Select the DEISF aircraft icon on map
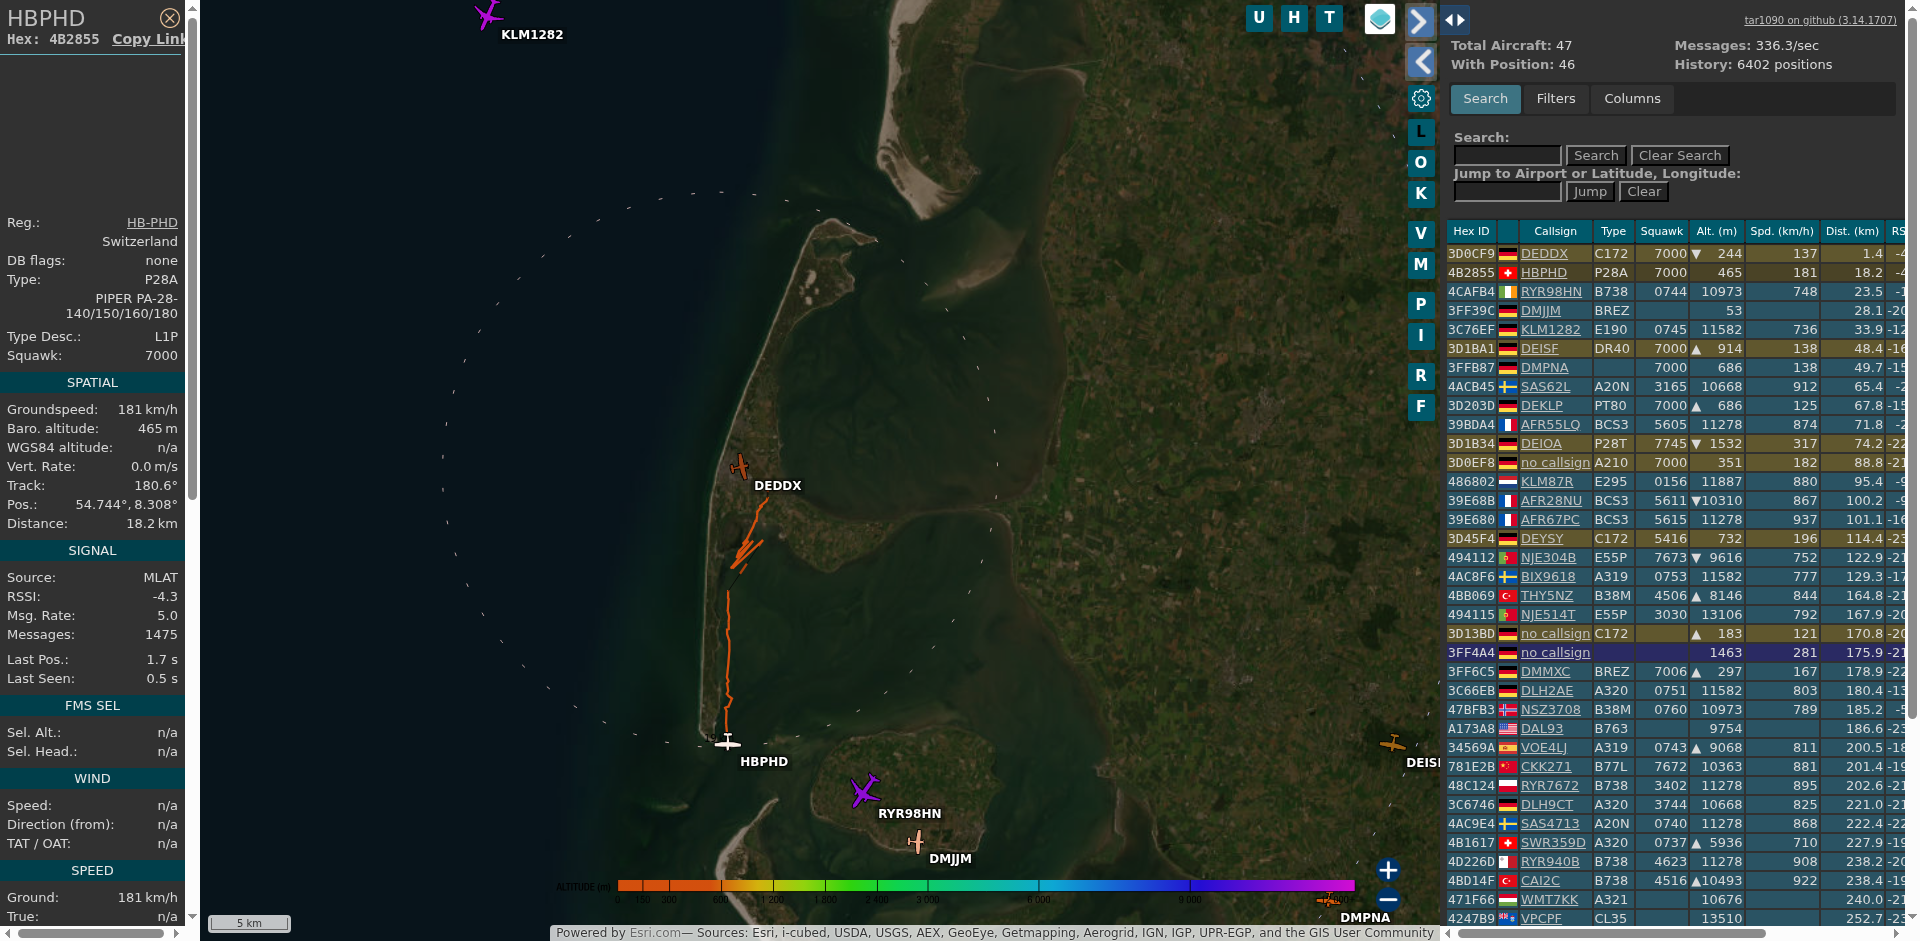 pyautogui.click(x=1392, y=743)
